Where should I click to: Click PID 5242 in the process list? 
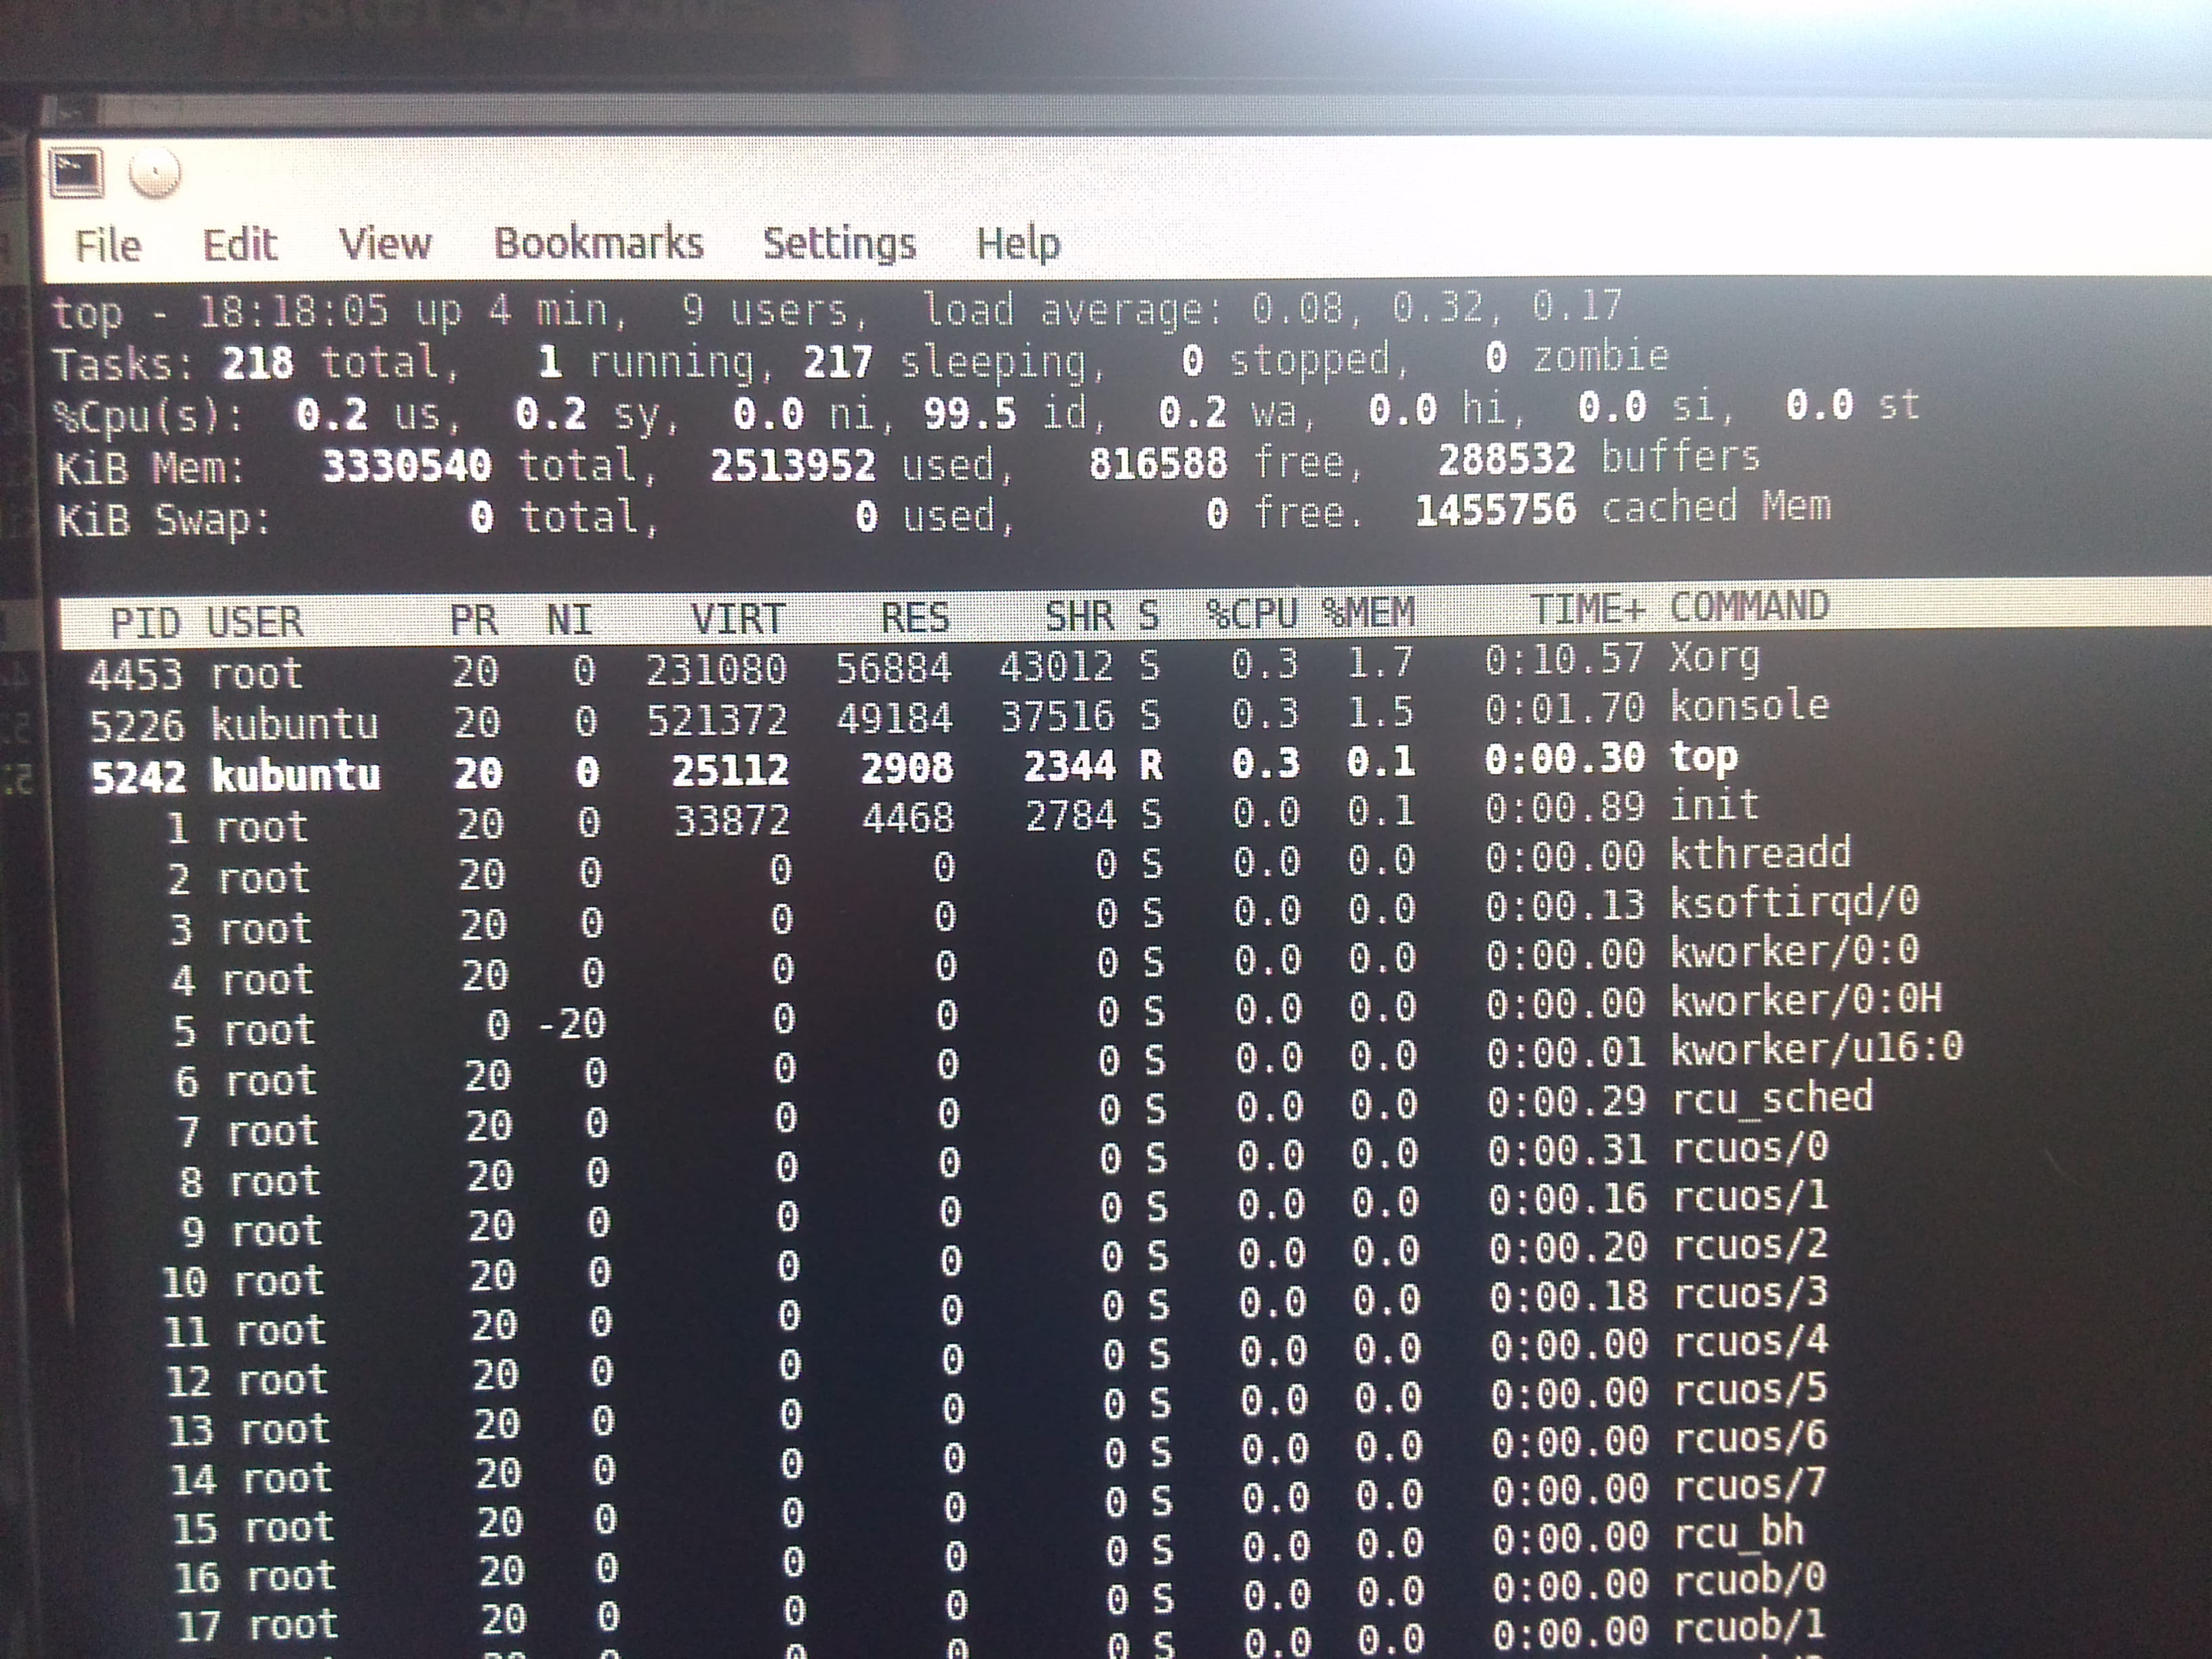[138, 777]
